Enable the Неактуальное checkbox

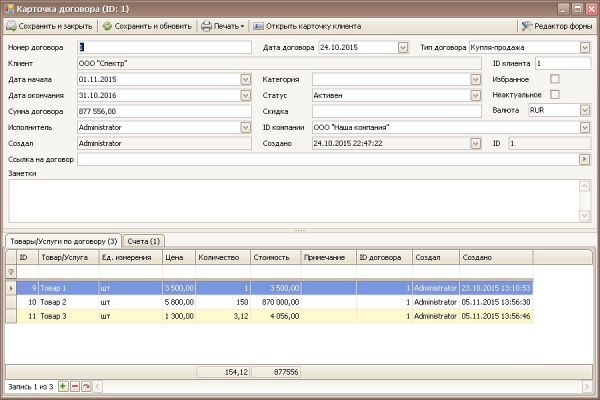pyautogui.click(x=555, y=95)
